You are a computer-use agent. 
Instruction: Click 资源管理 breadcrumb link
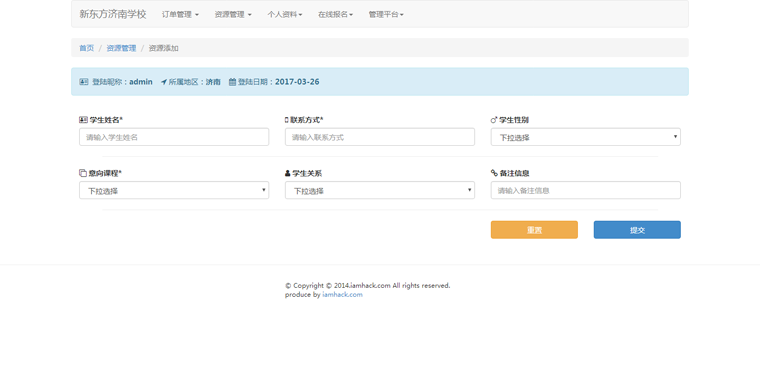121,48
